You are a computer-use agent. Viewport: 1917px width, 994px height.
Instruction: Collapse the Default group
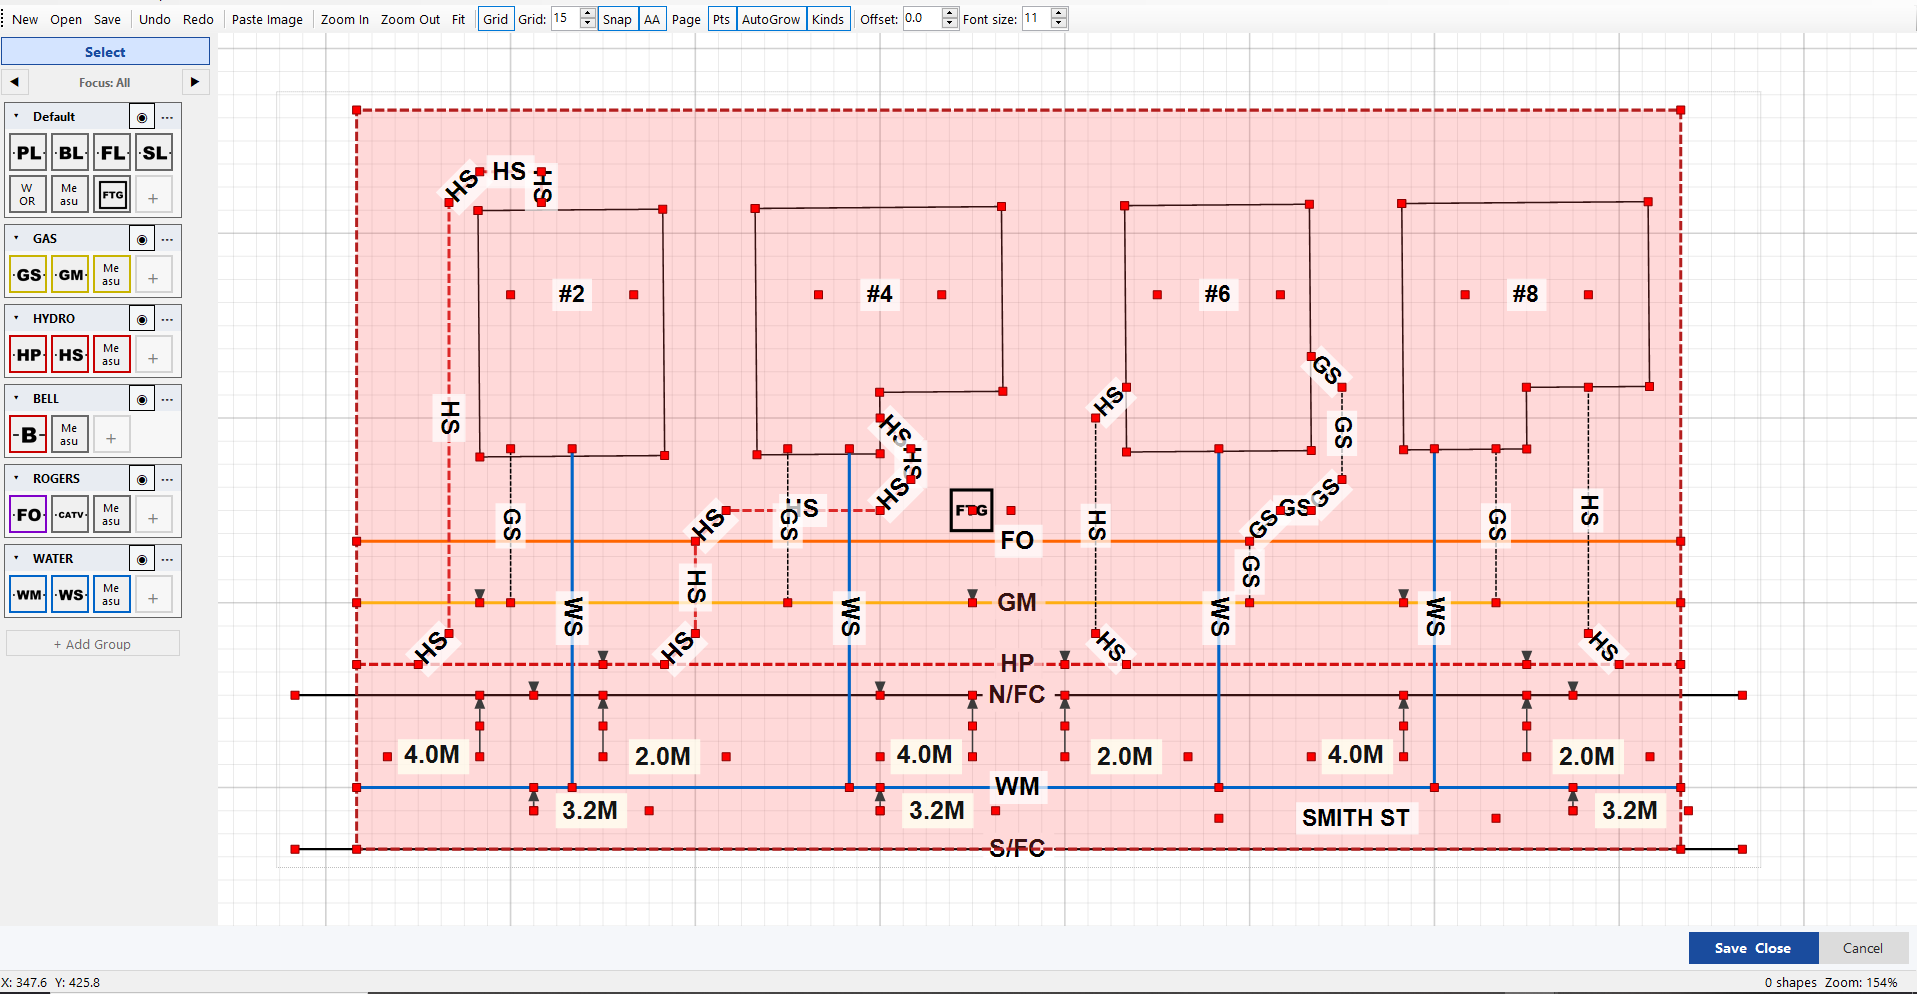pyautogui.click(x=17, y=116)
